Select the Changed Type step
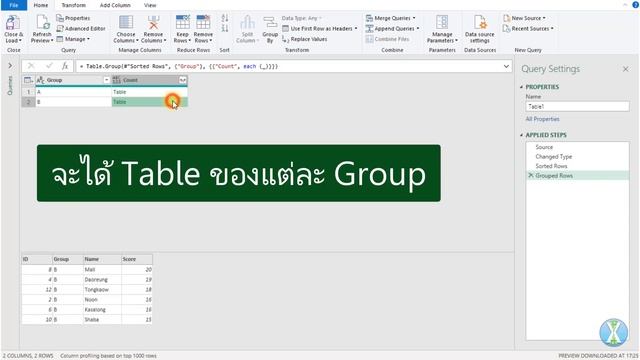640x360 pixels. [578, 156]
